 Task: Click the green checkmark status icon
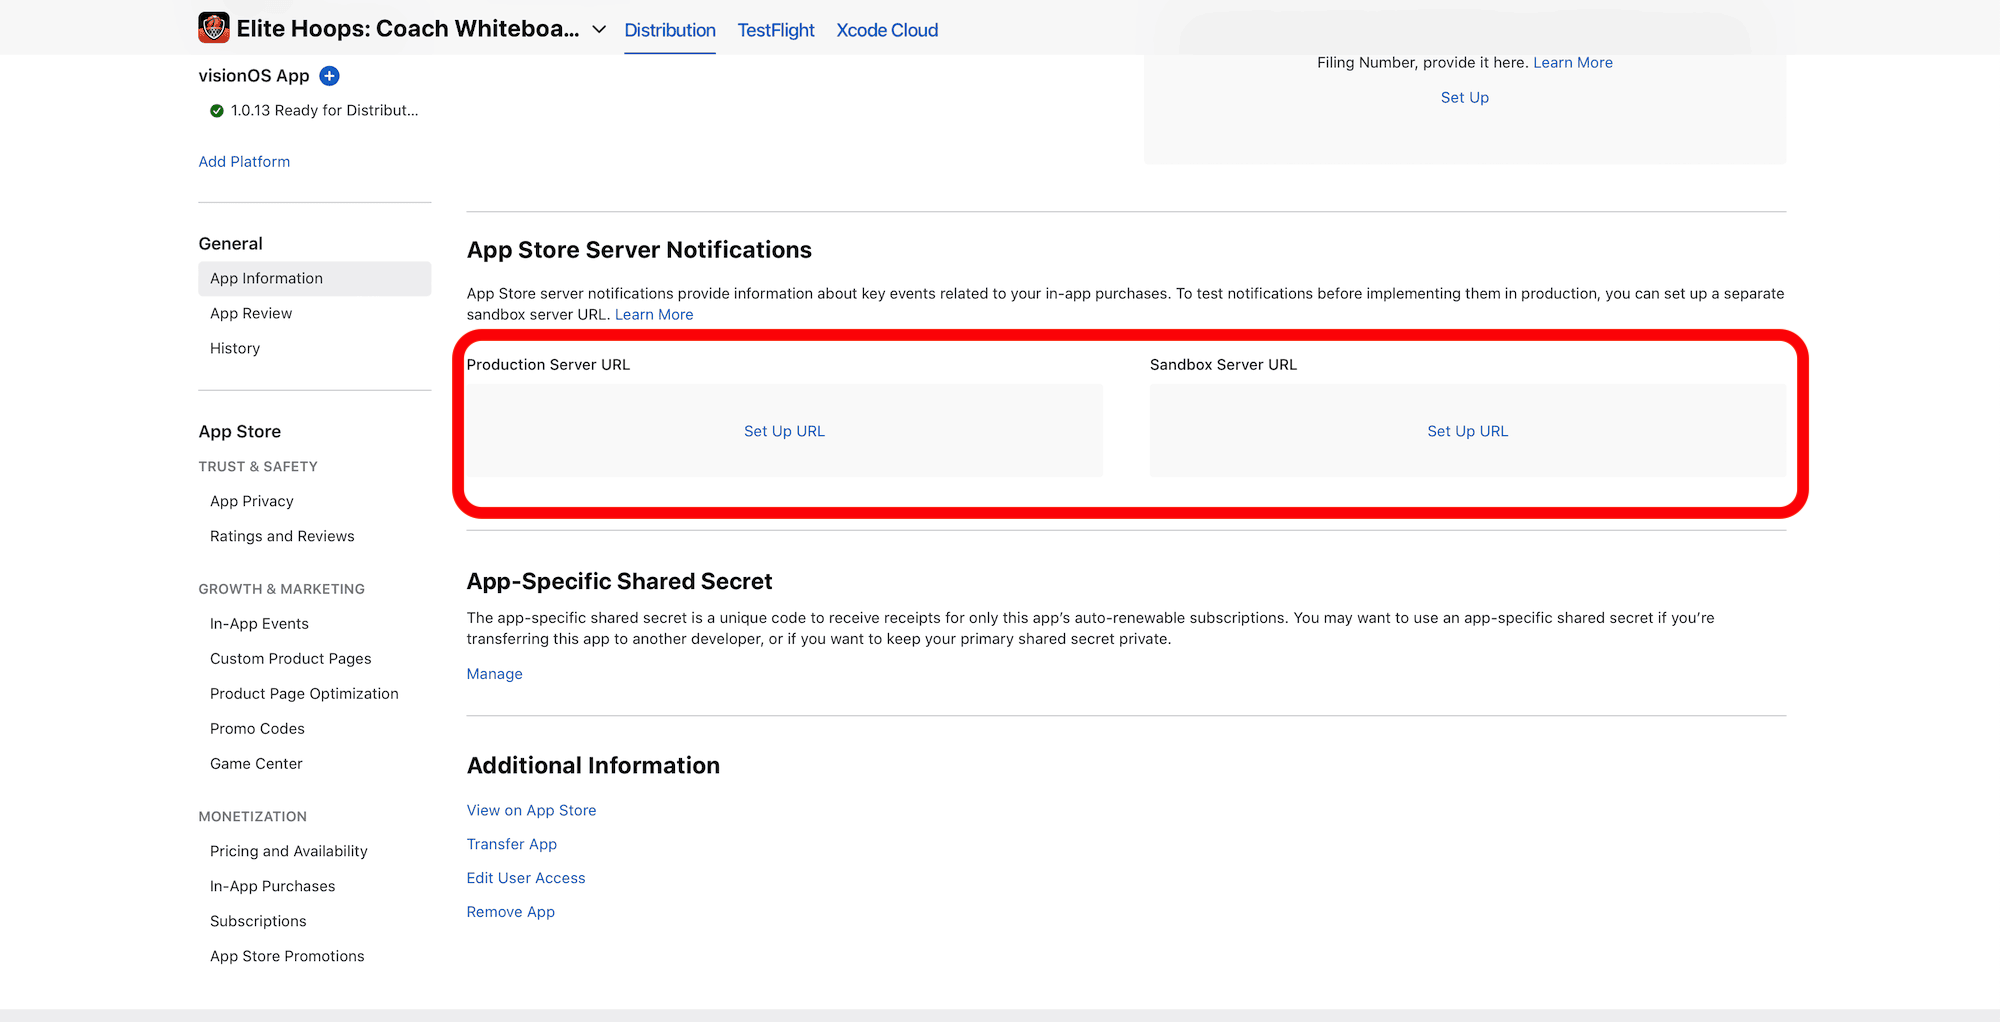[x=216, y=111]
